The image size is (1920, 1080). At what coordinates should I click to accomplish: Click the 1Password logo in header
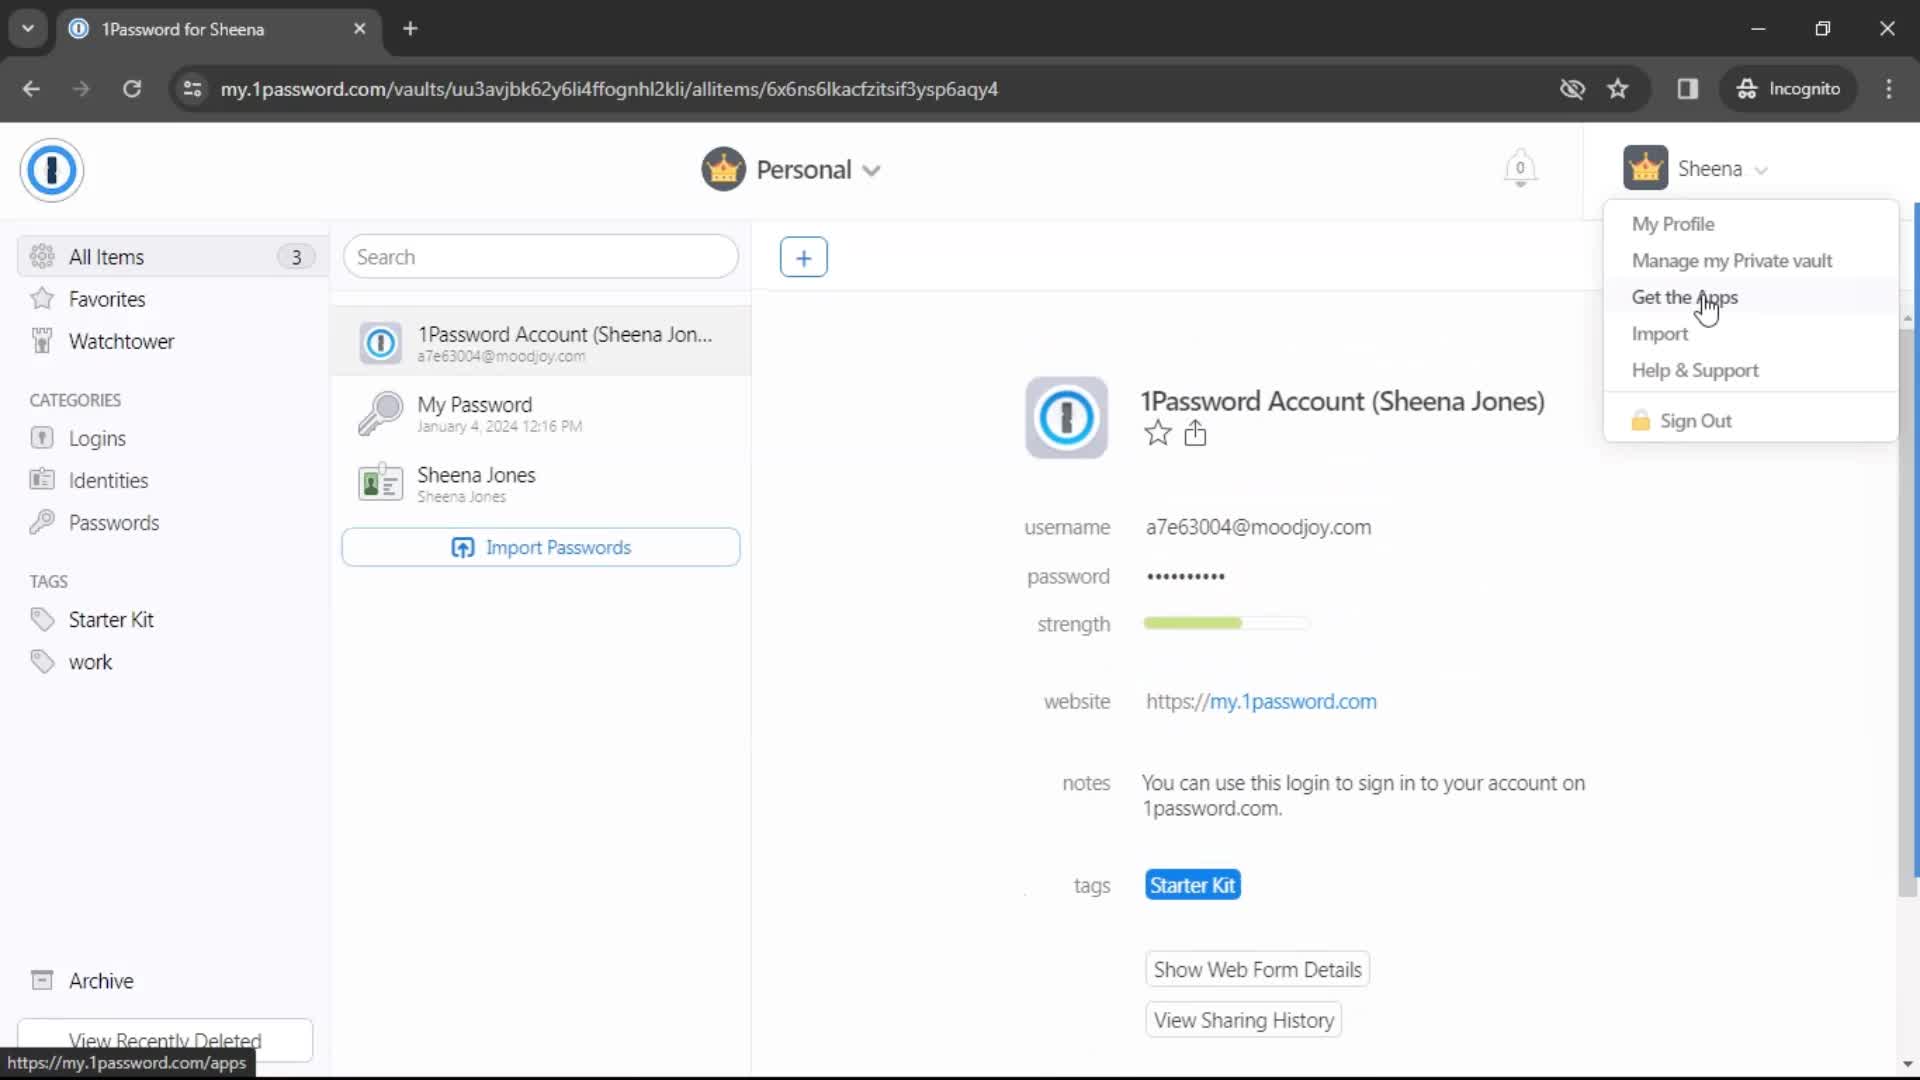coord(51,170)
